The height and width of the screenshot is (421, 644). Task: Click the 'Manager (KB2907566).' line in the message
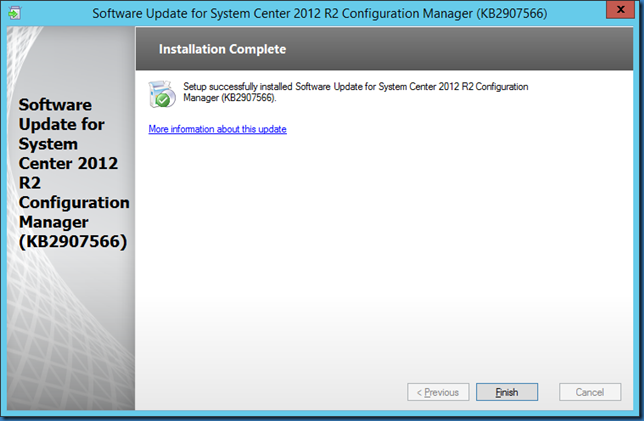point(231,98)
